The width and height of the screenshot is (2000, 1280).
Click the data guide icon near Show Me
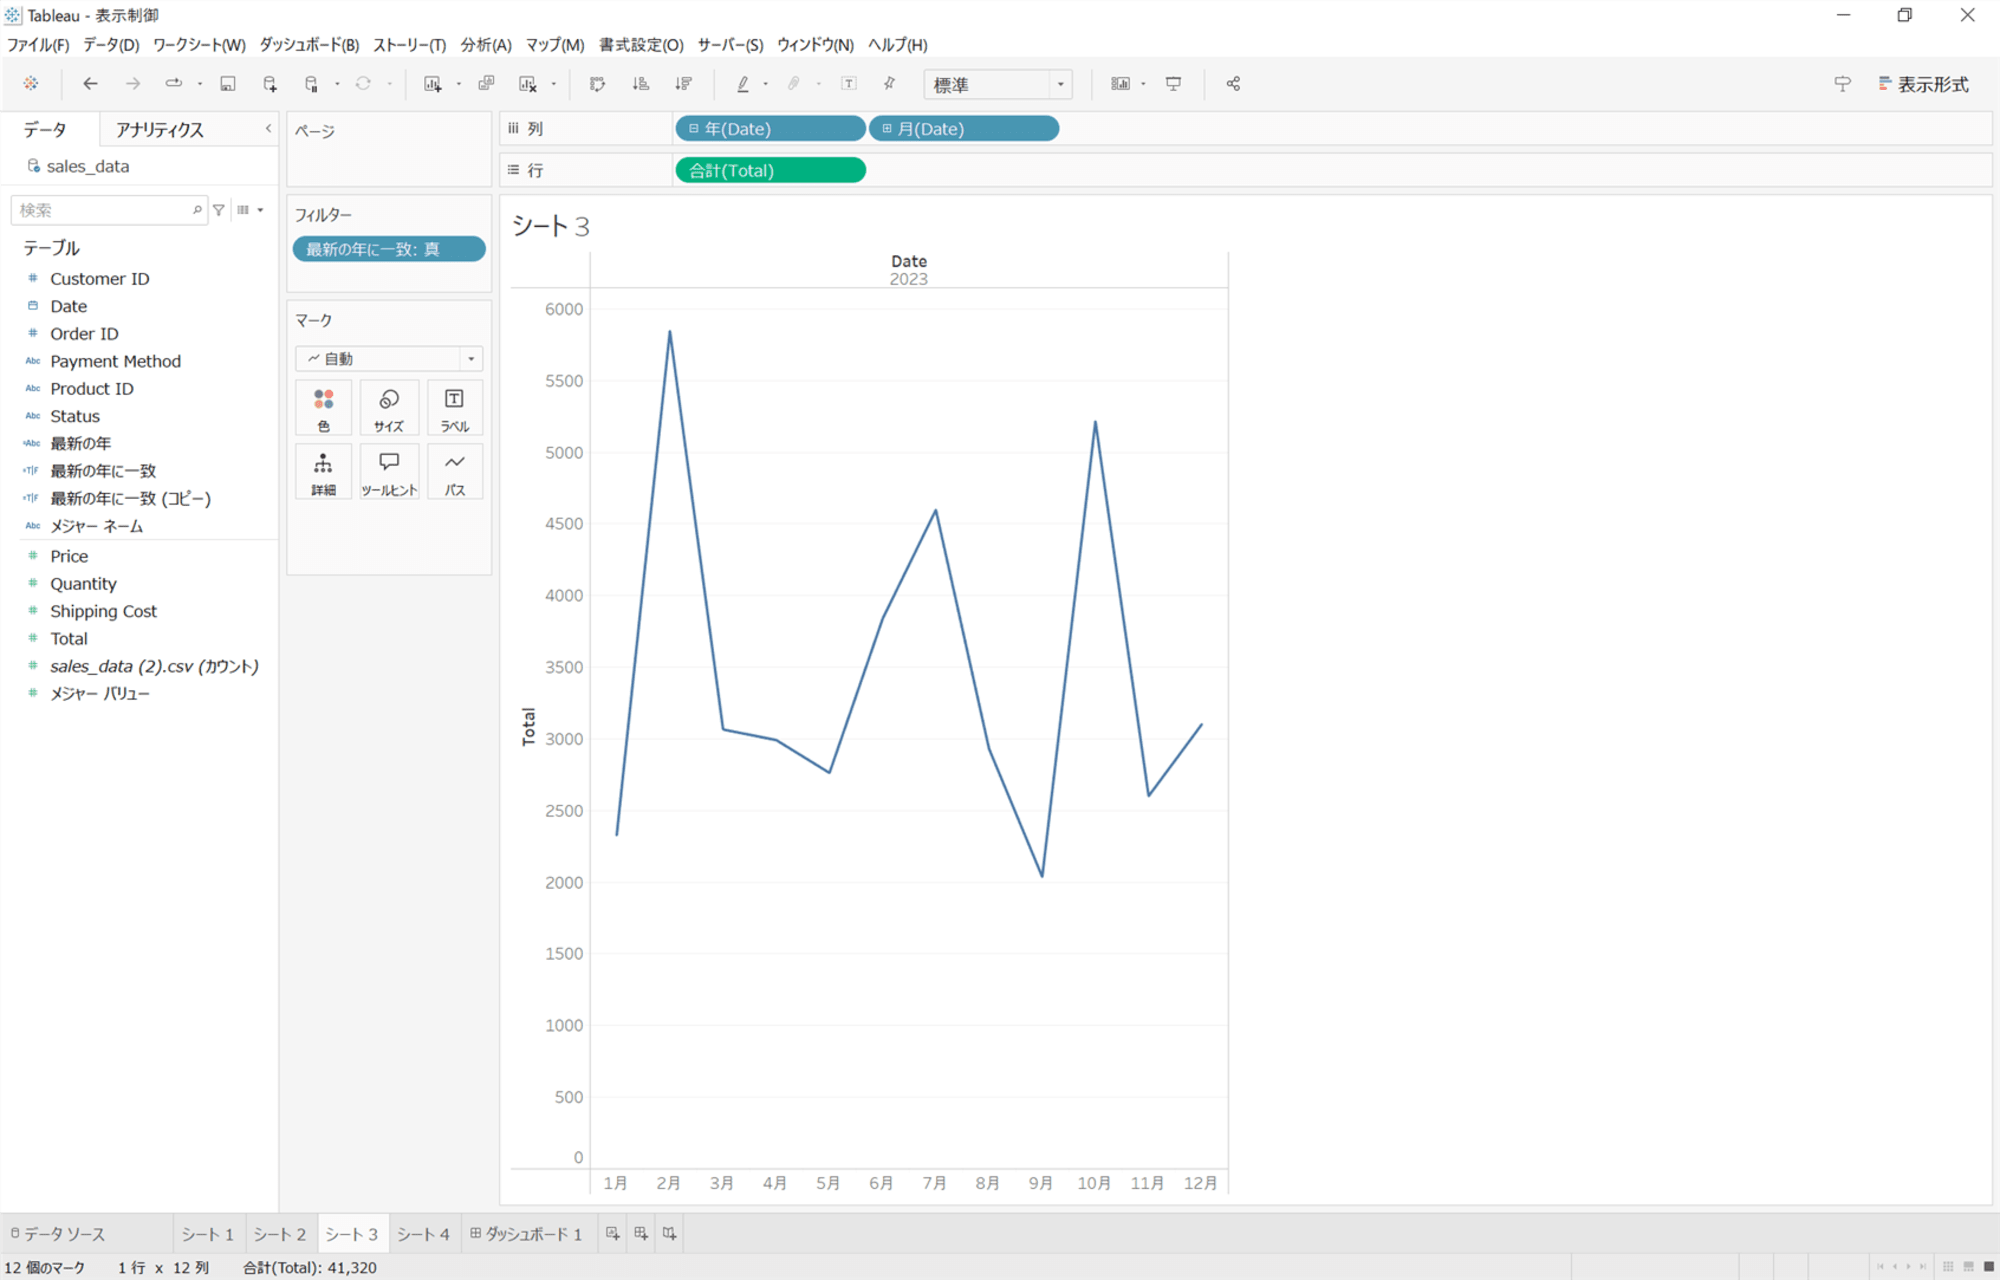[1842, 84]
